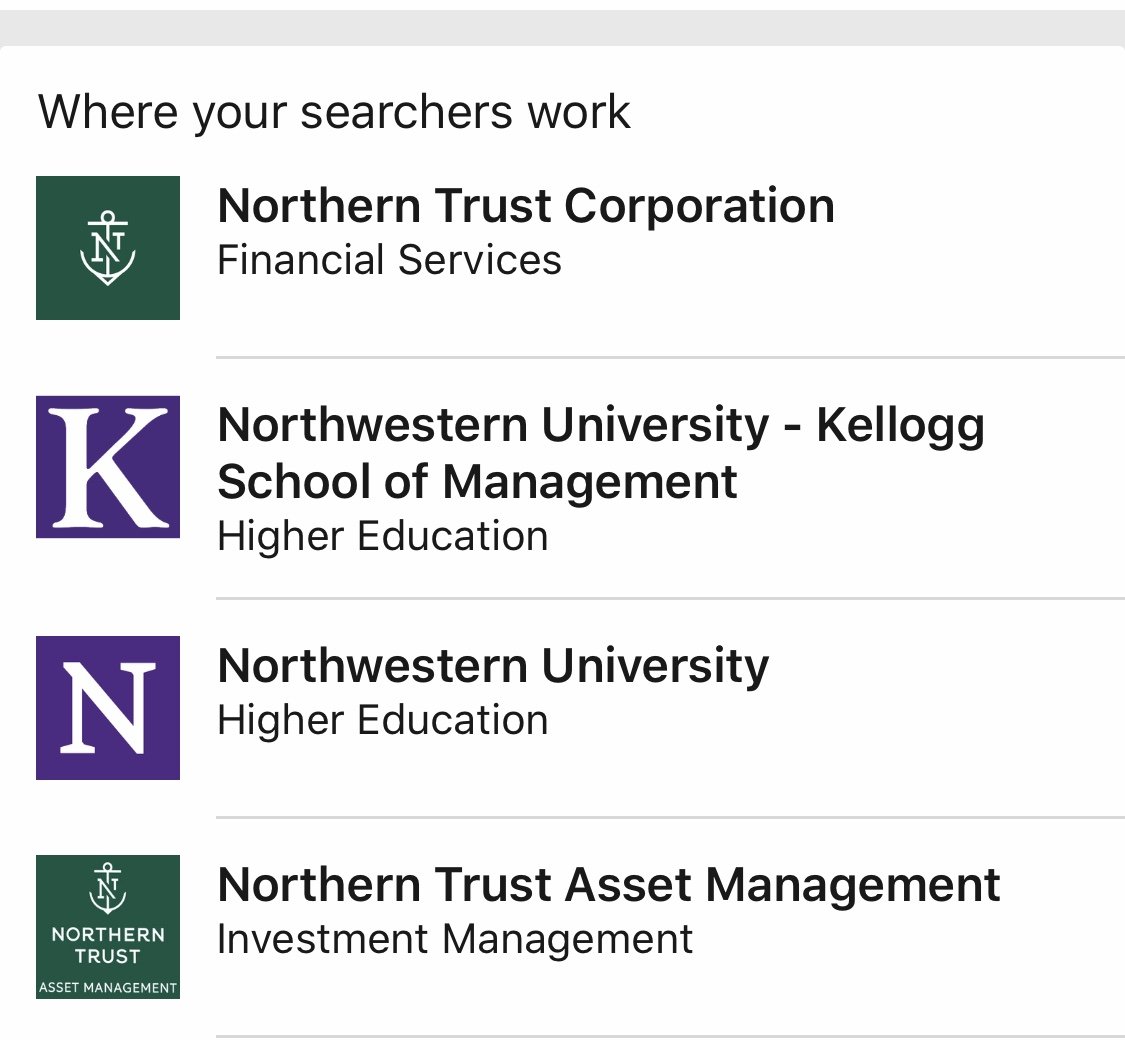This screenshot has width=1125, height=1040.
Task: View the Northern Trust Asset Management name
Action: coord(608,885)
